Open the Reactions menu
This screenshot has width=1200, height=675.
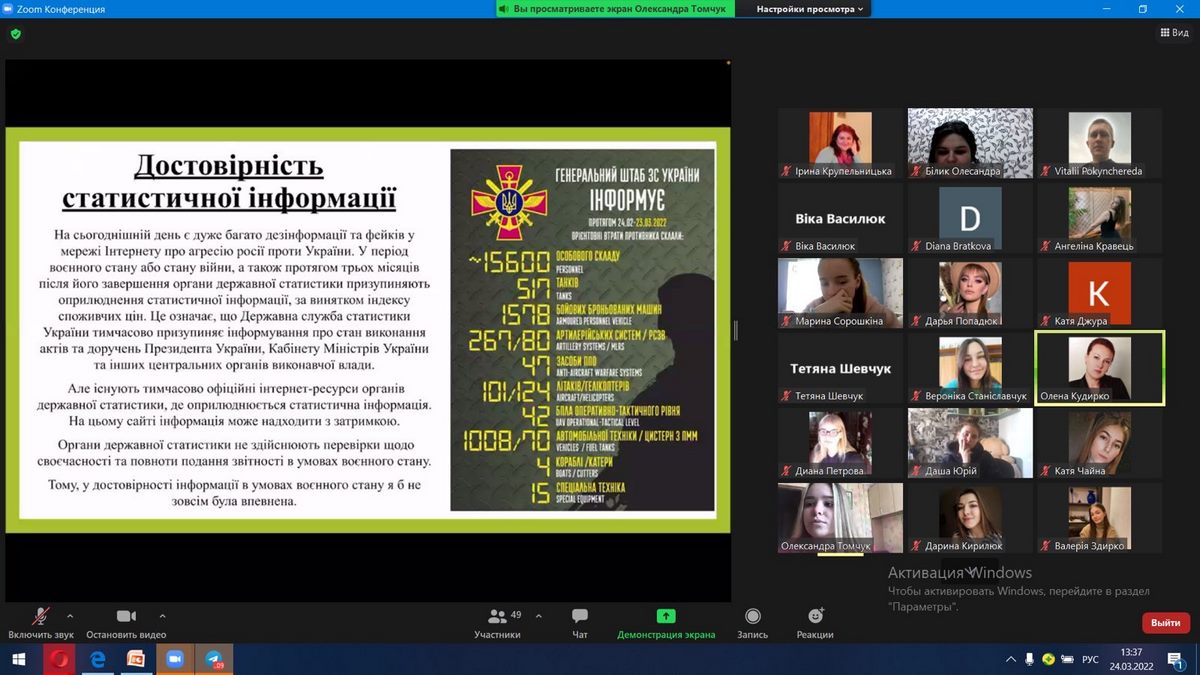pos(815,617)
